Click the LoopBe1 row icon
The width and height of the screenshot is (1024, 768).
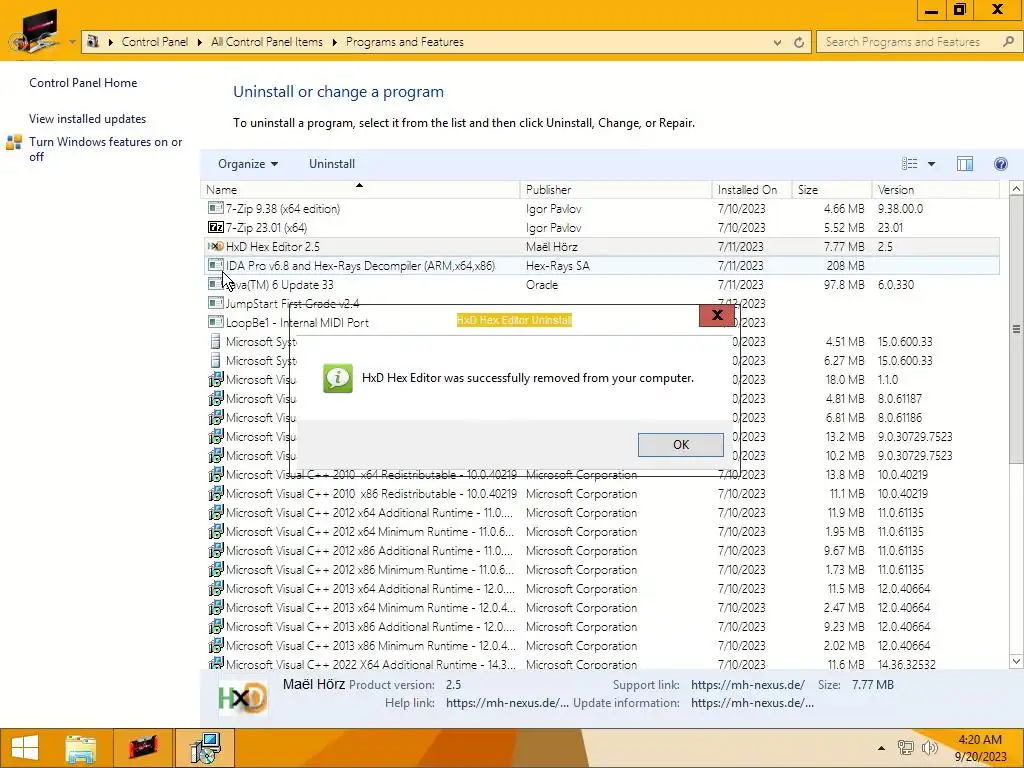pyautogui.click(x=216, y=322)
